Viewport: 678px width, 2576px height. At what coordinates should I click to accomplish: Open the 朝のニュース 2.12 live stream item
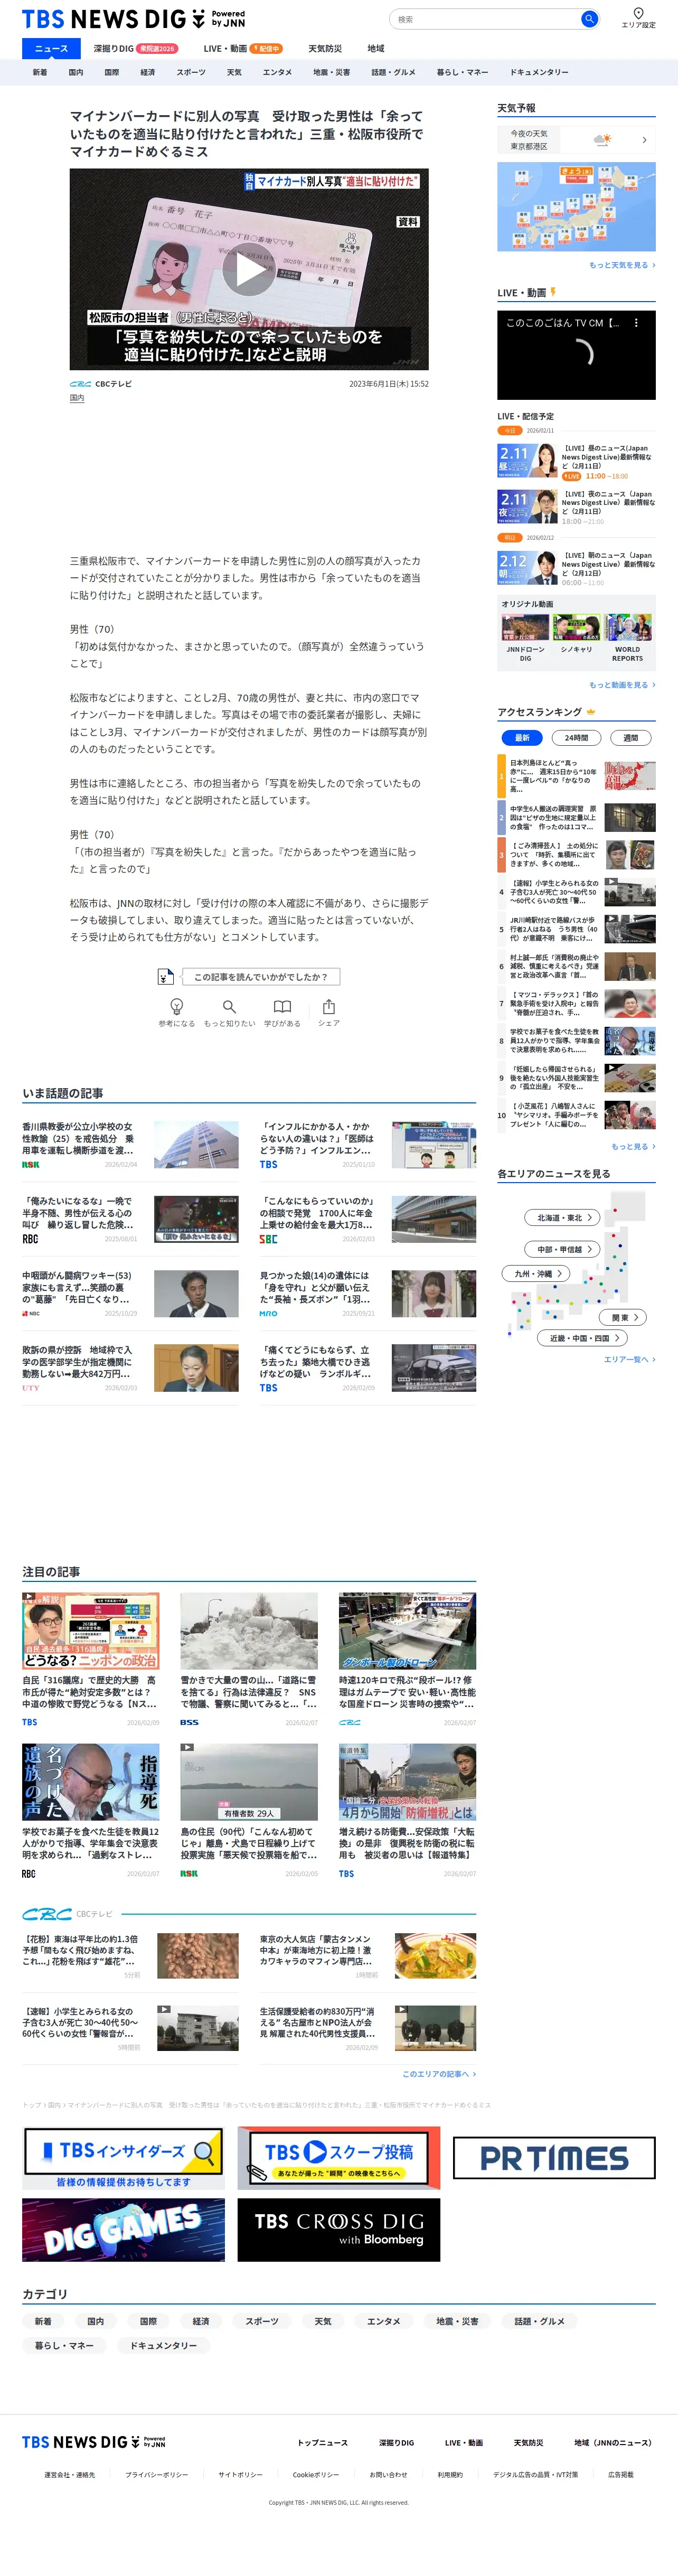coord(576,567)
